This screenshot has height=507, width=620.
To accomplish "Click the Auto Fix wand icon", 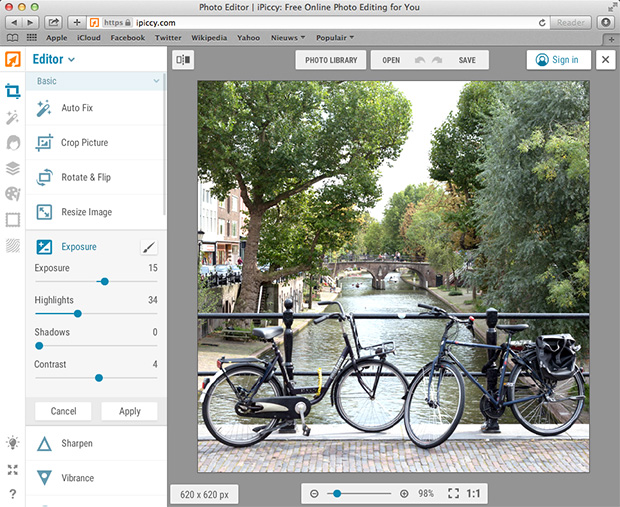I will pyautogui.click(x=43, y=108).
